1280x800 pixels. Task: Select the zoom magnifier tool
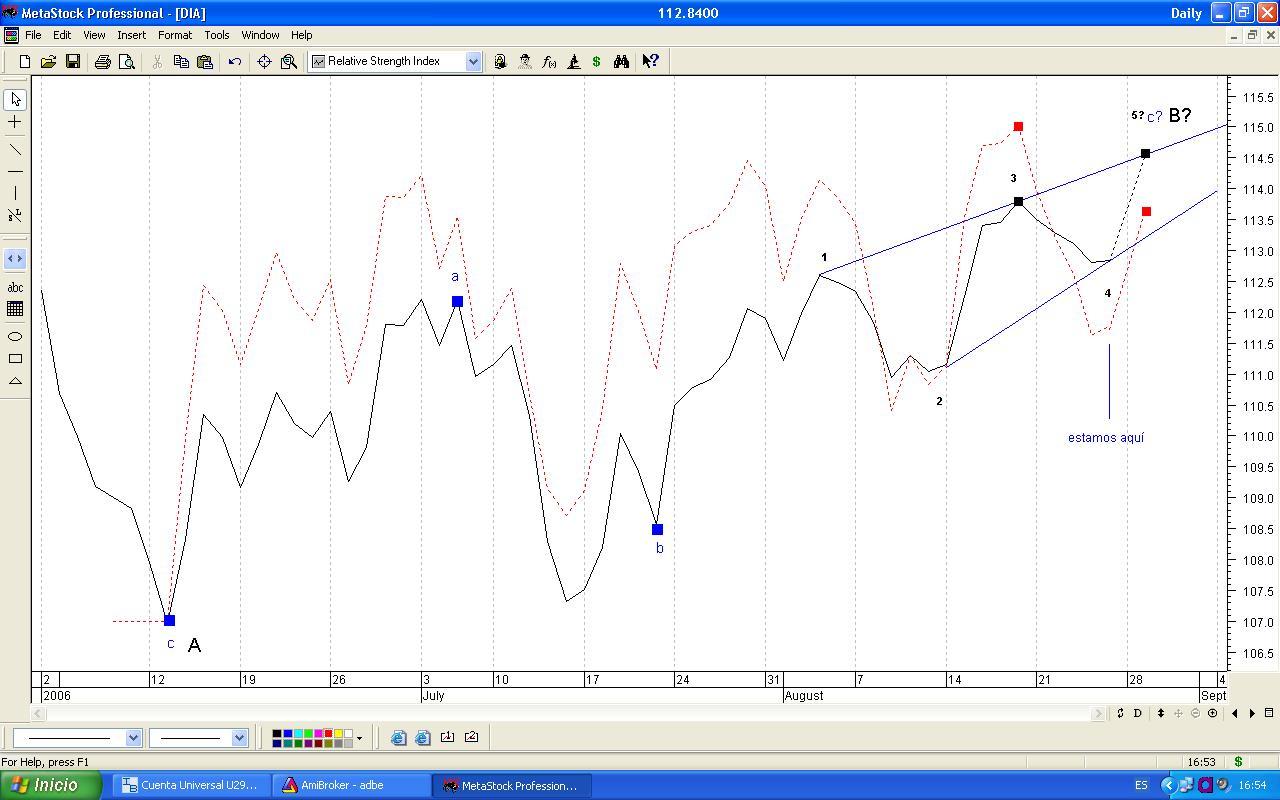coord(289,62)
